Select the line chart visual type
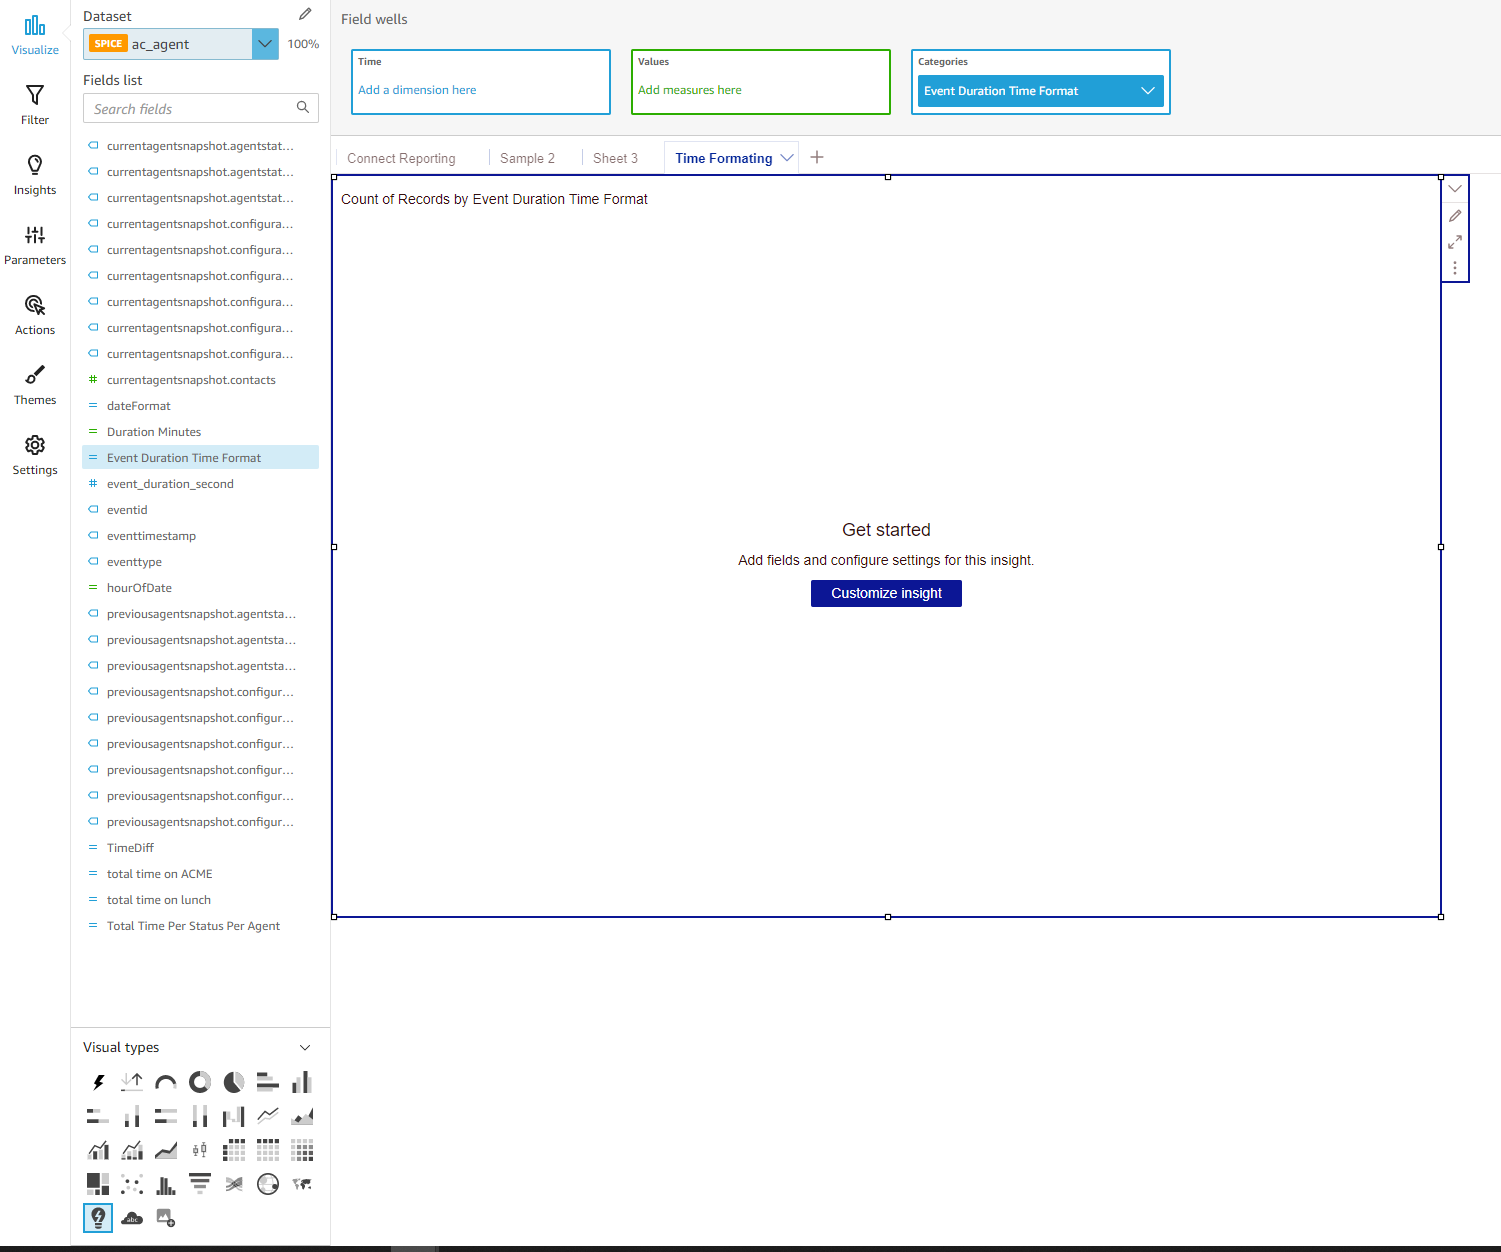Screen dimensions: 1501x1252 pos(268,1116)
